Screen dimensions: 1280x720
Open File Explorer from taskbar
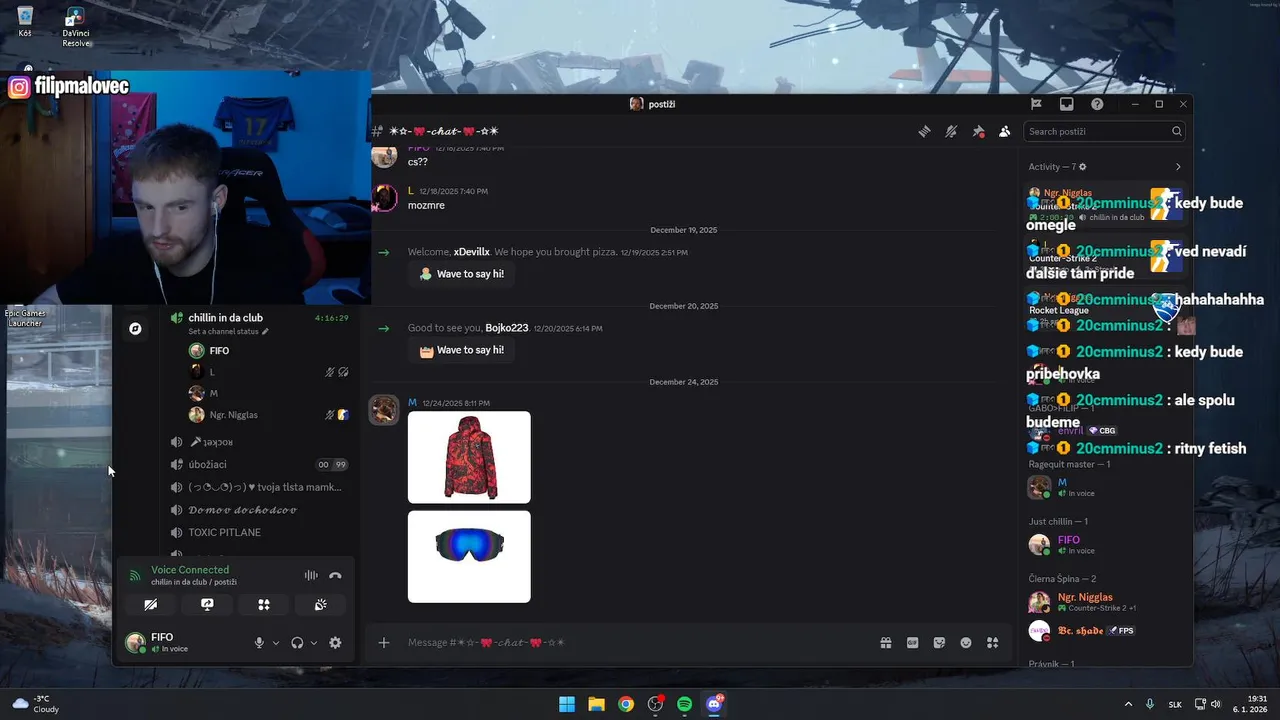click(596, 704)
